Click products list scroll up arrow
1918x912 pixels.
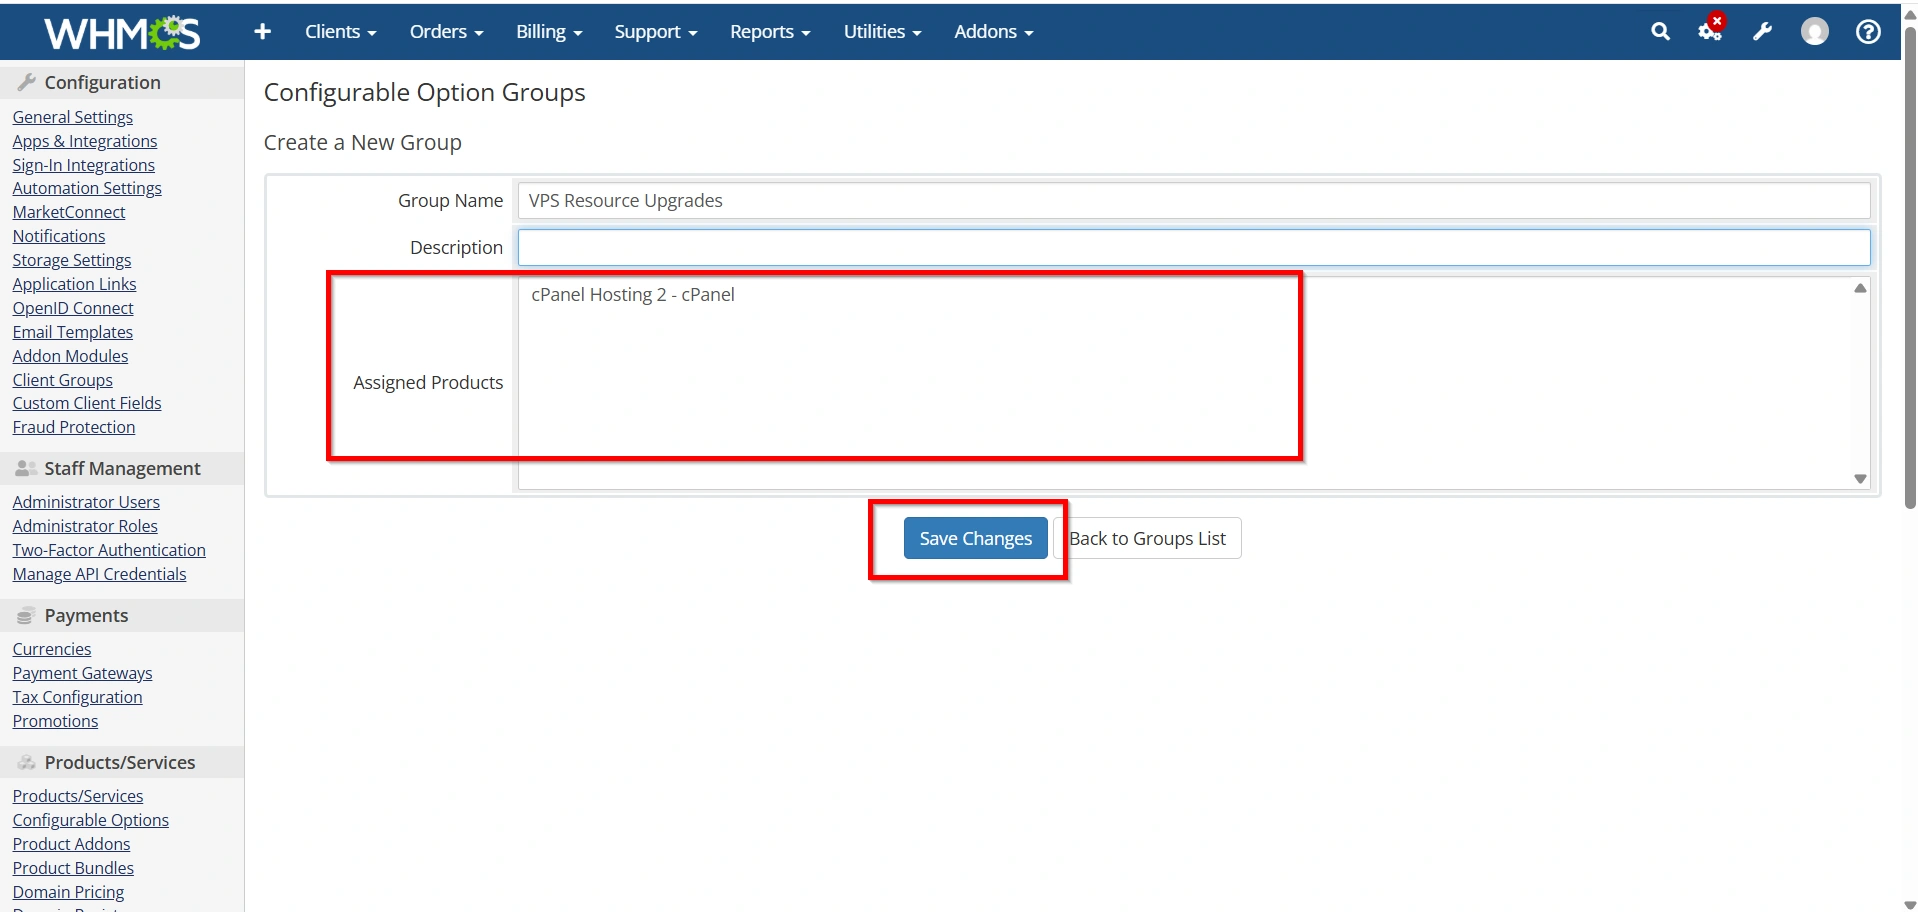click(1860, 288)
